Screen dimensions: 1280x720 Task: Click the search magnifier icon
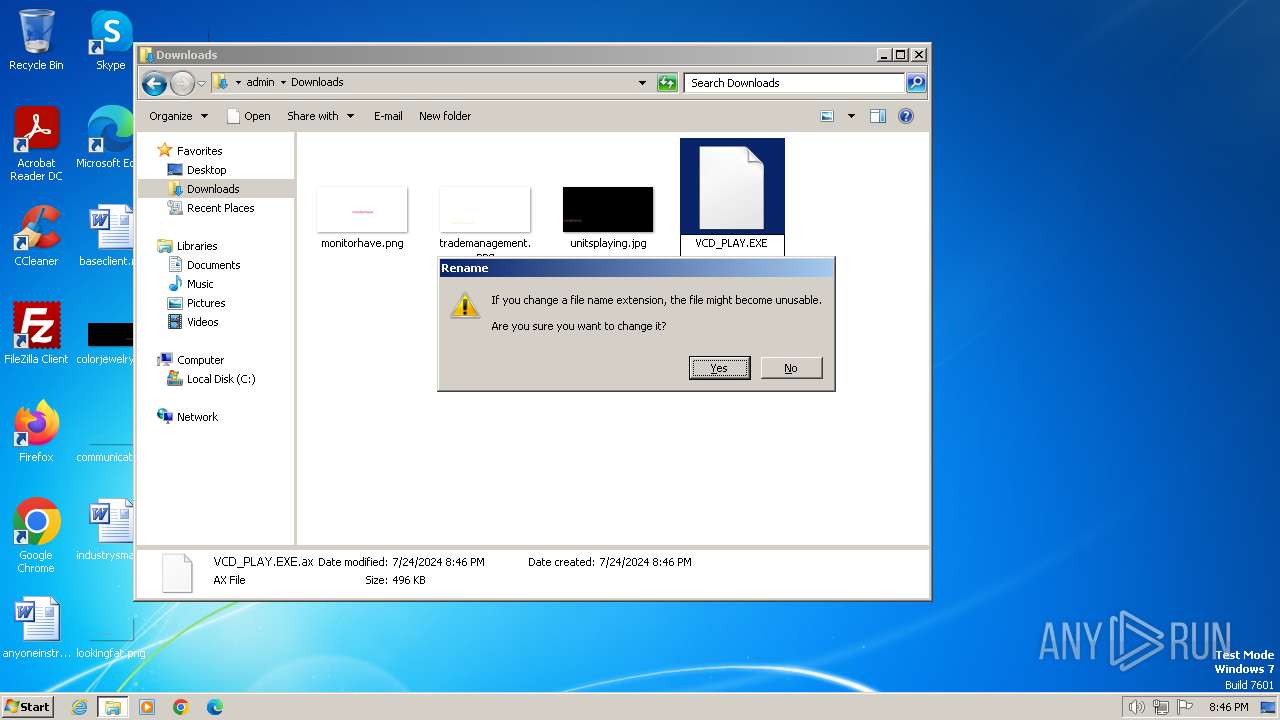[916, 83]
